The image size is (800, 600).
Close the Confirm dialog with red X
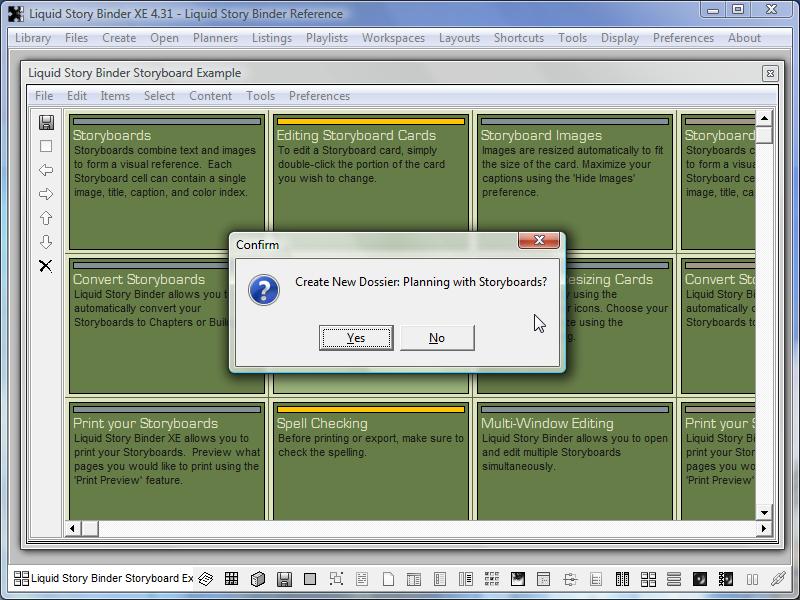click(x=539, y=241)
